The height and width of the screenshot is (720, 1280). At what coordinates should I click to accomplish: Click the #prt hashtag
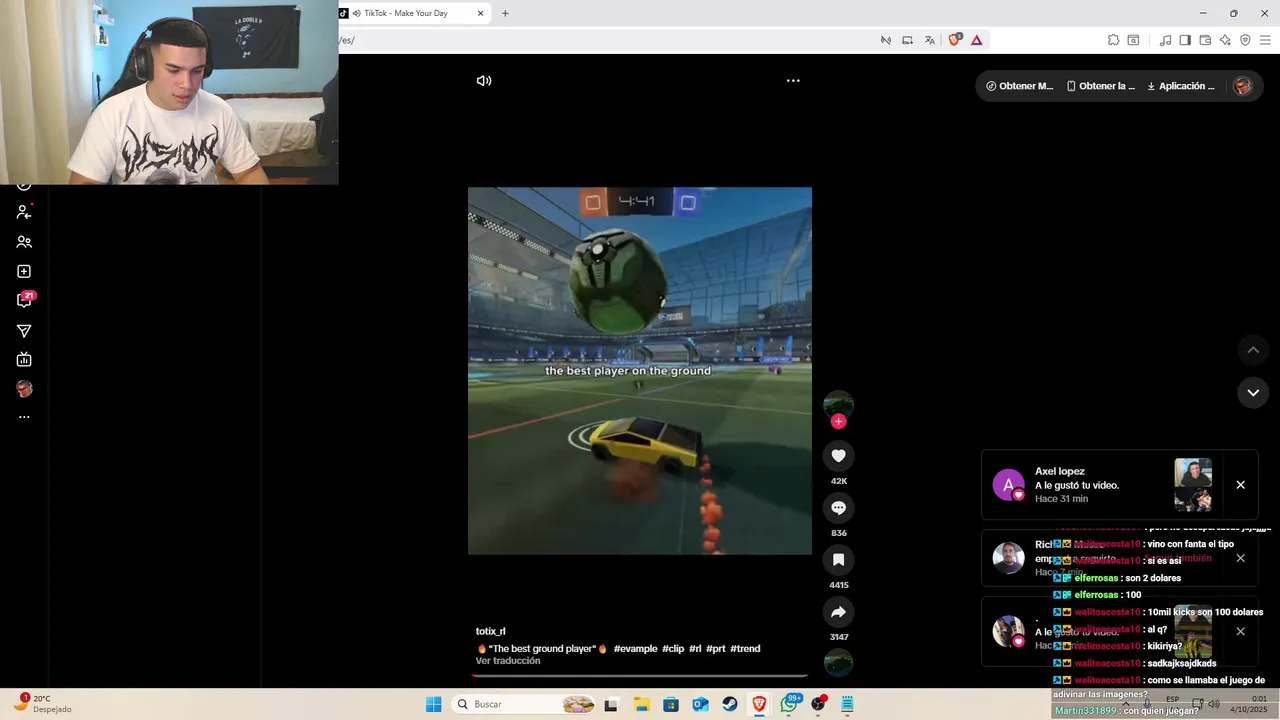(716, 648)
